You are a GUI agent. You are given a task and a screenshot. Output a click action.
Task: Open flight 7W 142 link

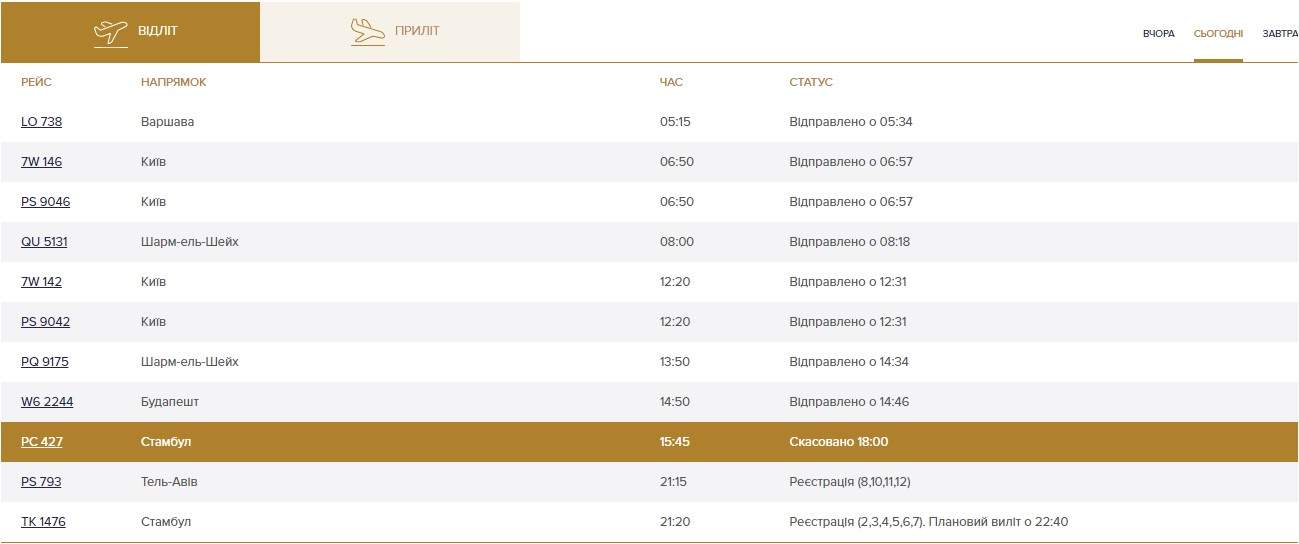(x=41, y=282)
